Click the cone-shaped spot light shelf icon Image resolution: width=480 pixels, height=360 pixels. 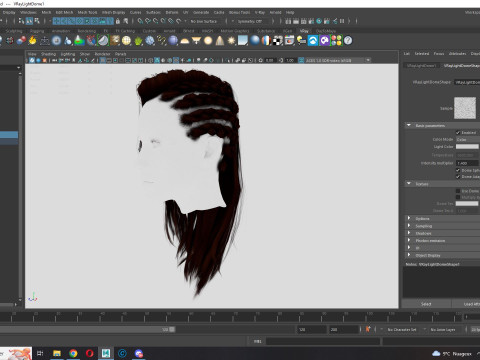click(x=219, y=41)
